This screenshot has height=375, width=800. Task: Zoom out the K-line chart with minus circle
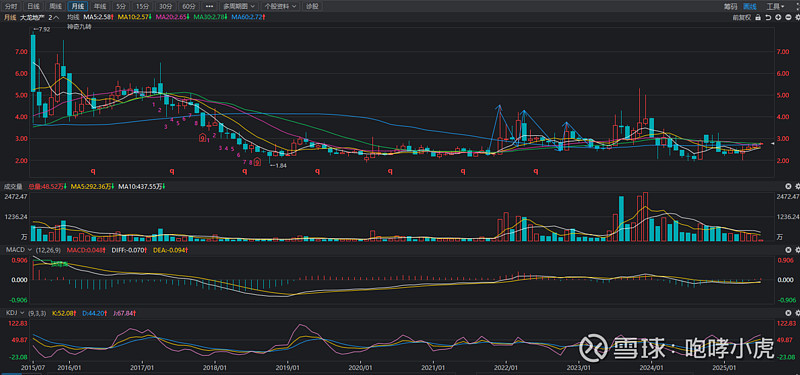coord(788,17)
